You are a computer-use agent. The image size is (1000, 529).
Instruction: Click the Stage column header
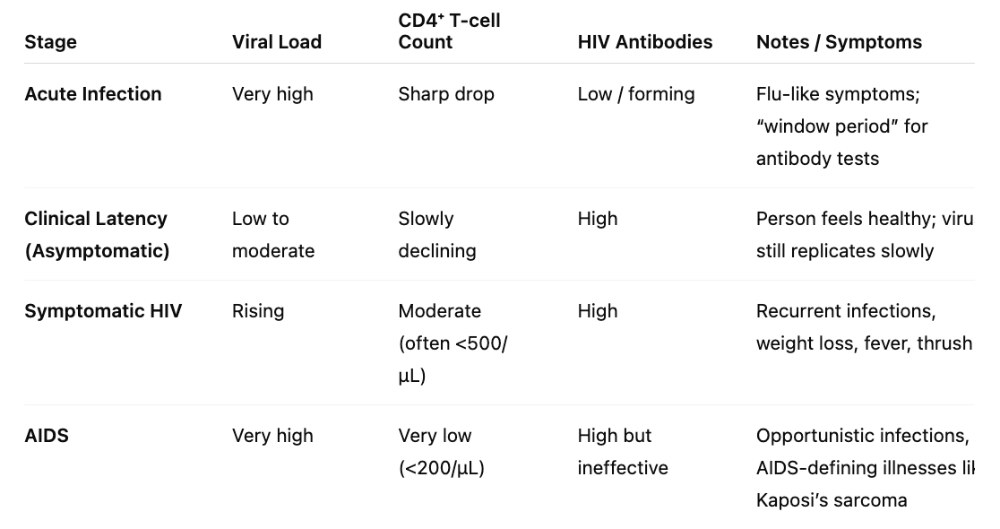(x=50, y=43)
